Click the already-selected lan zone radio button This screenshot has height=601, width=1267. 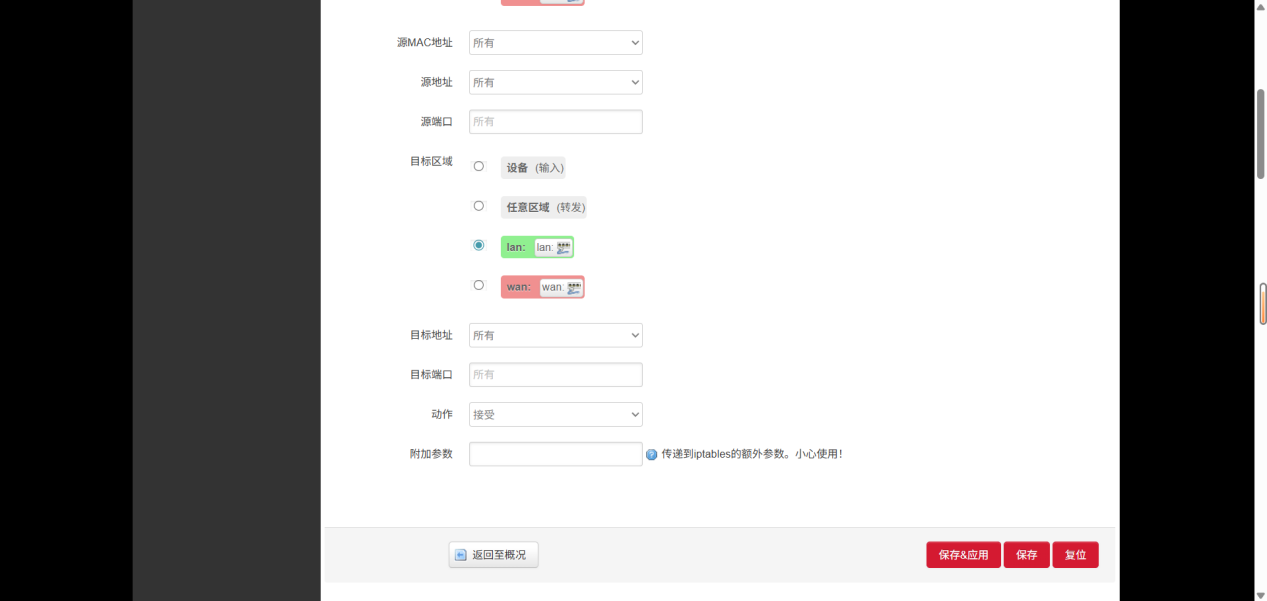click(x=478, y=244)
